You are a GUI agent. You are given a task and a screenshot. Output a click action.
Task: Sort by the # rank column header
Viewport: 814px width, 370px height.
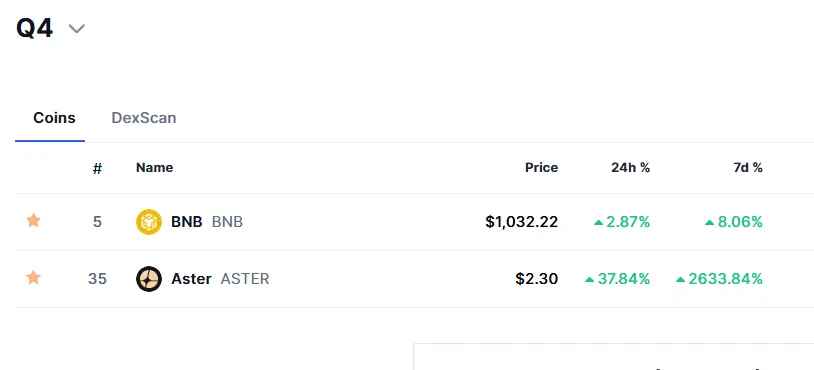tap(97, 168)
